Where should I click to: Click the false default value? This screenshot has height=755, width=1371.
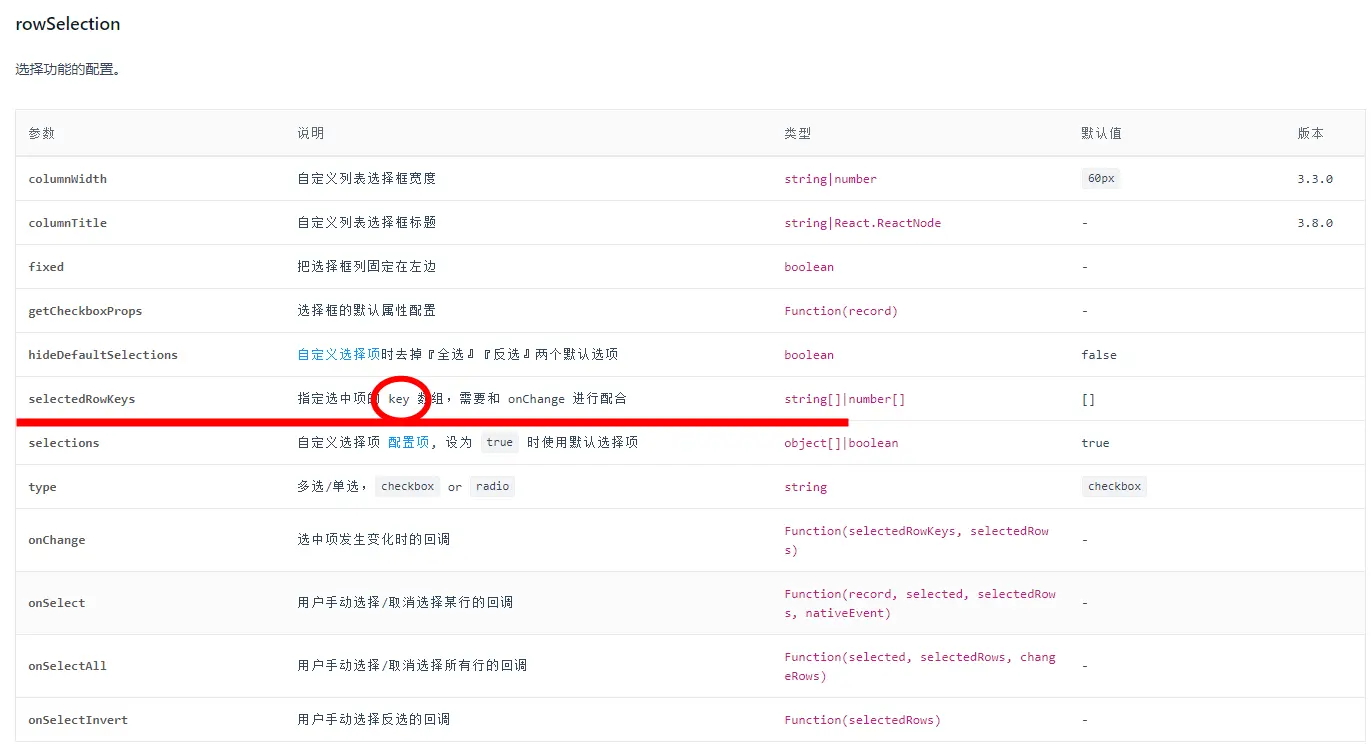[x=1099, y=355]
